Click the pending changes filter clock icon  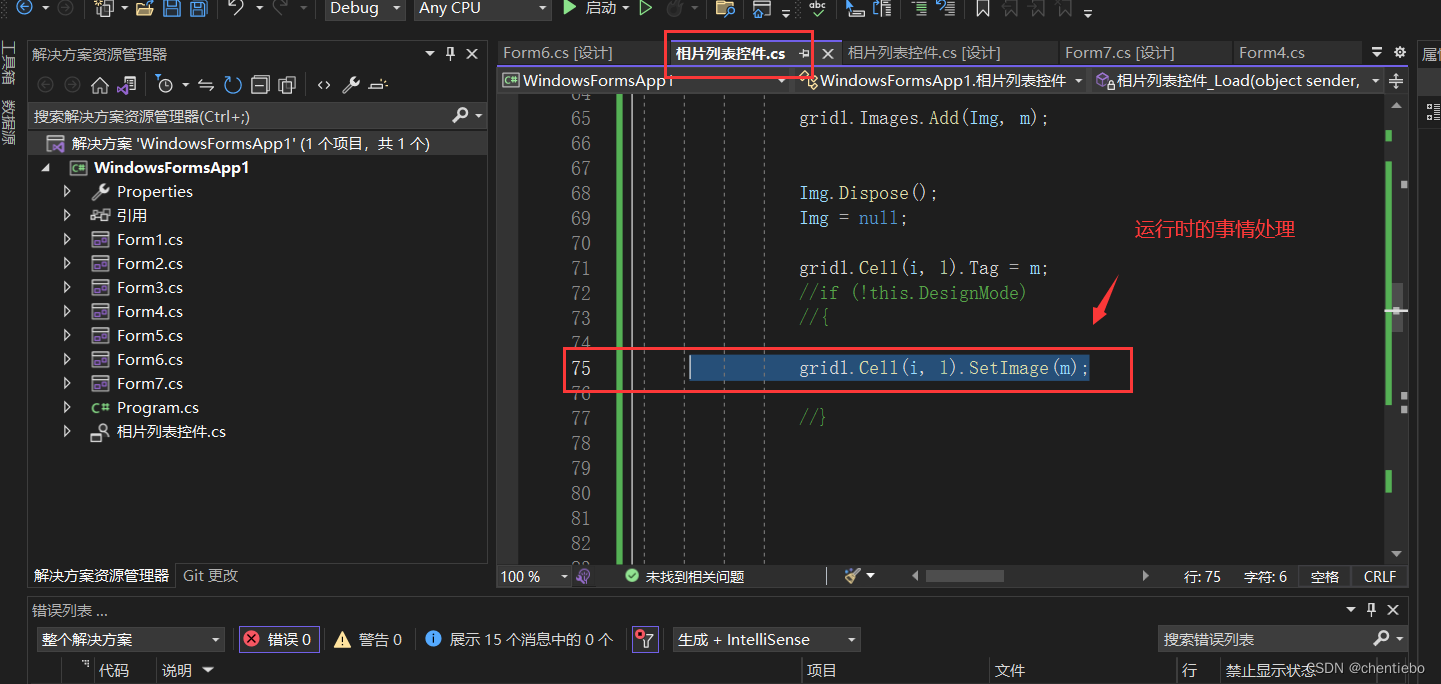[165, 85]
